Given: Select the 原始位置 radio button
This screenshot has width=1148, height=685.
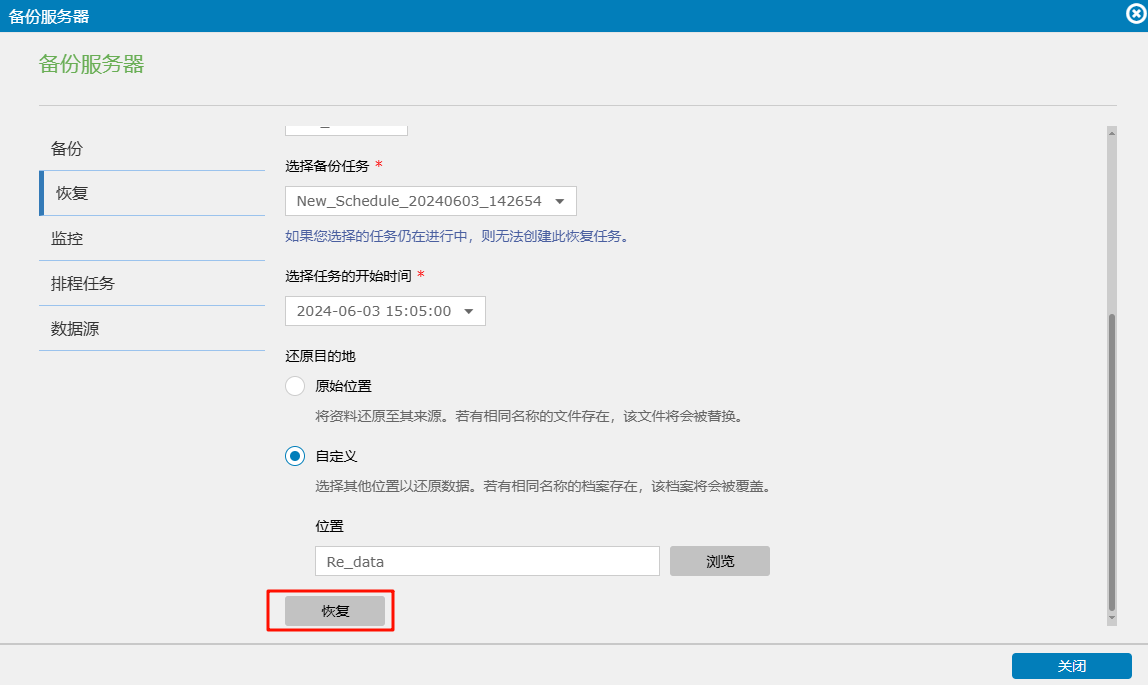Looking at the screenshot, I should [x=295, y=386].
